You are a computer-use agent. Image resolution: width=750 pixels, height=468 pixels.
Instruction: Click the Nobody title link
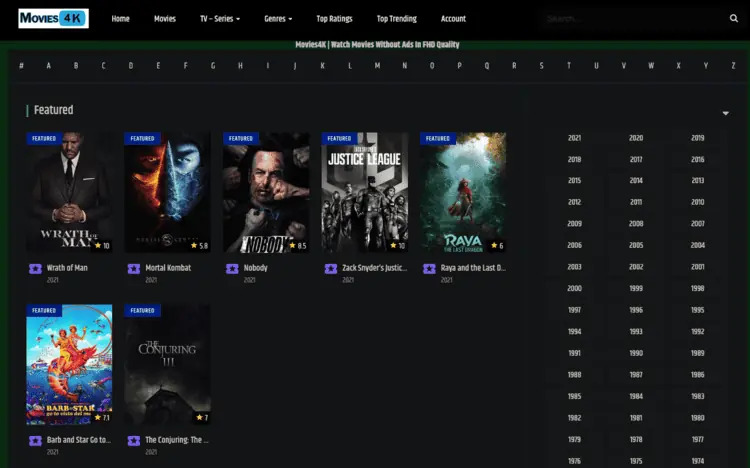pos(255,267)
